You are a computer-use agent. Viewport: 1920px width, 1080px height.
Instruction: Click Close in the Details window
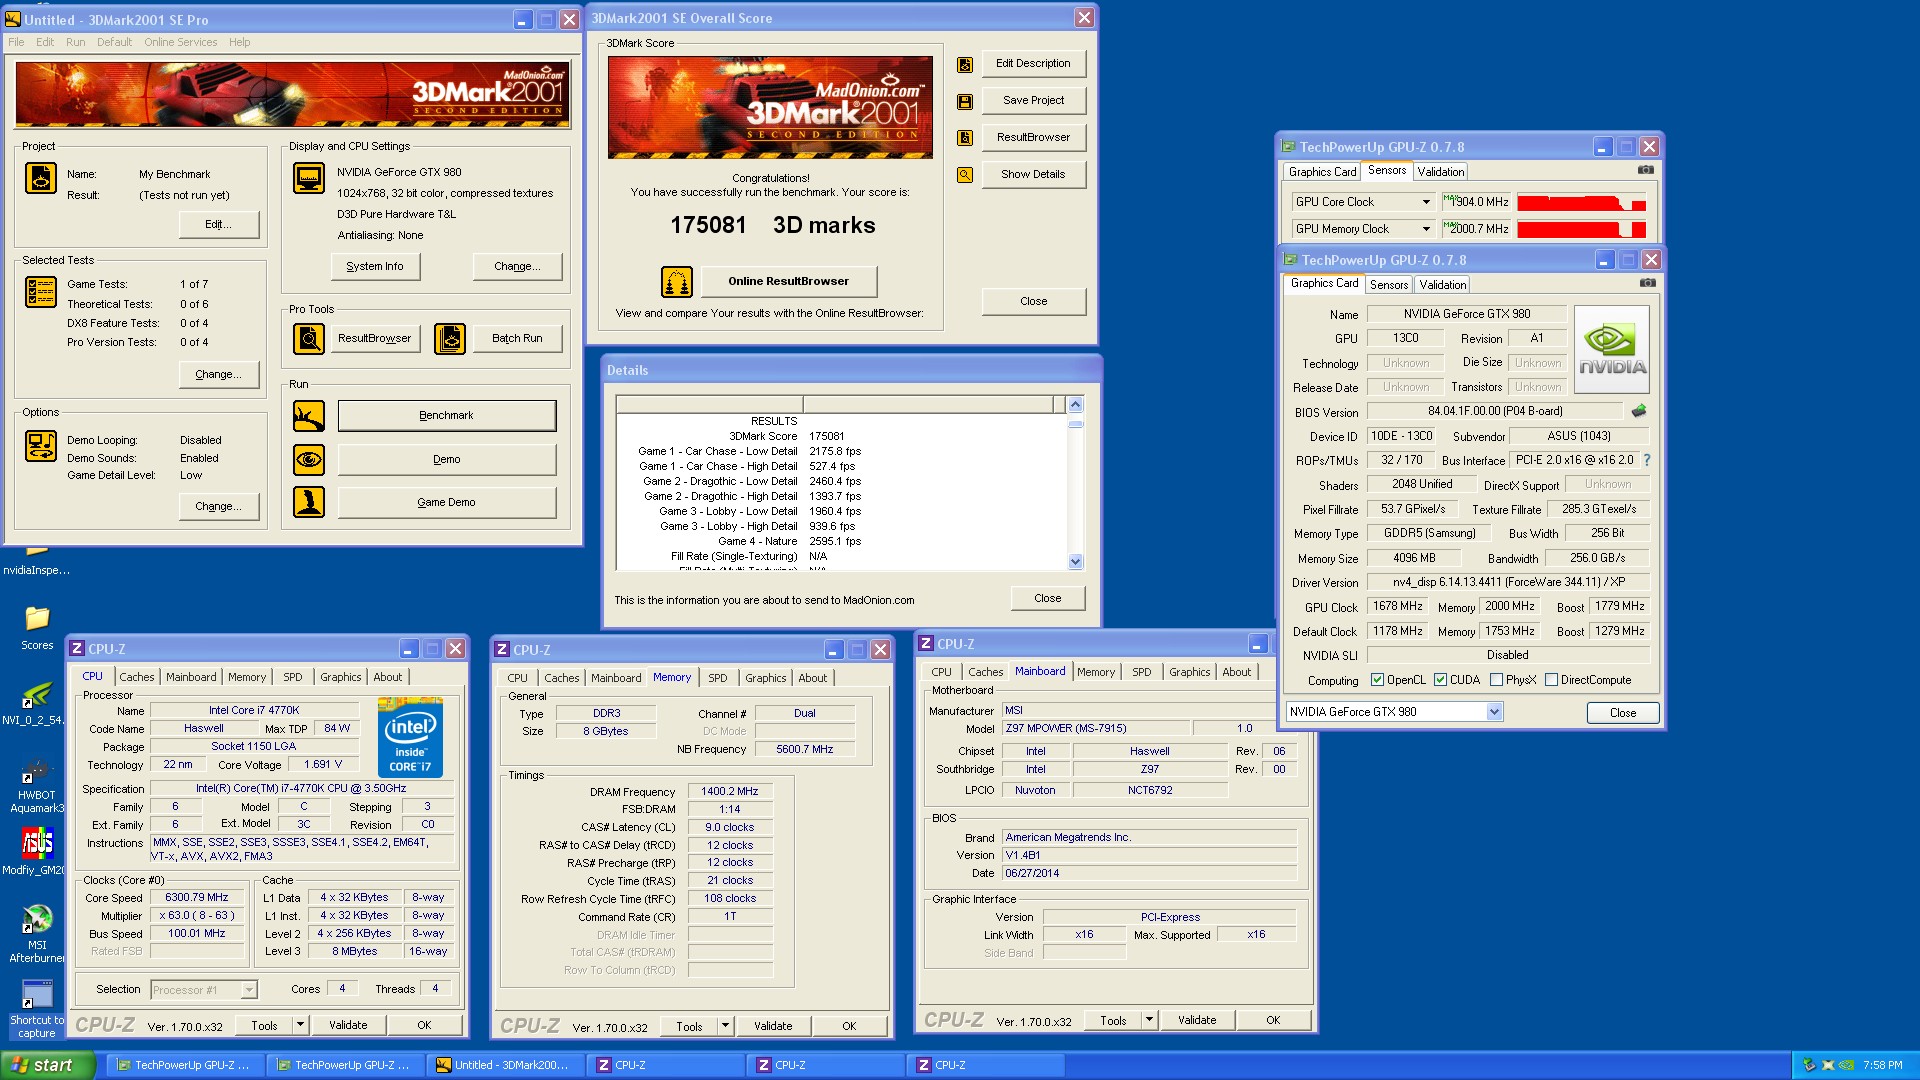tap(1047, 598)
